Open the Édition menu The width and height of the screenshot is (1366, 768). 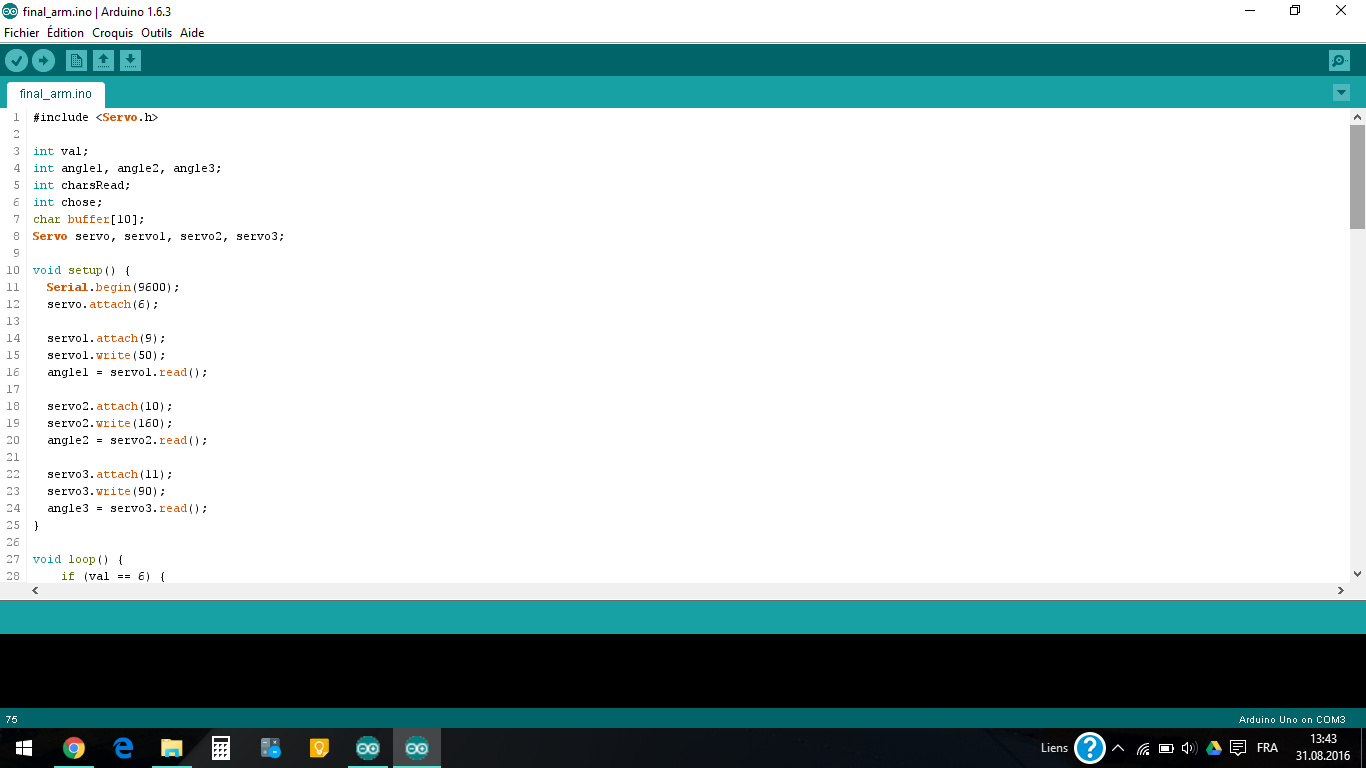(x=66, y=33)
